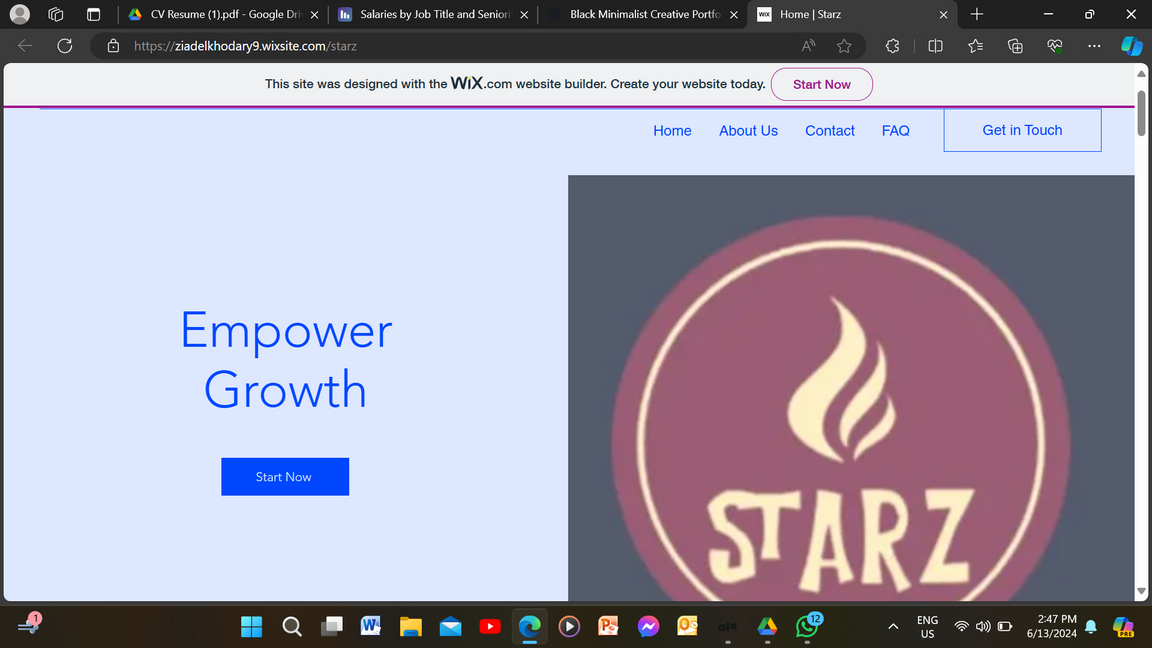Expand the system tray hidden icons chevron
This screenshot has width=1152, height=648.
(892, 627)
